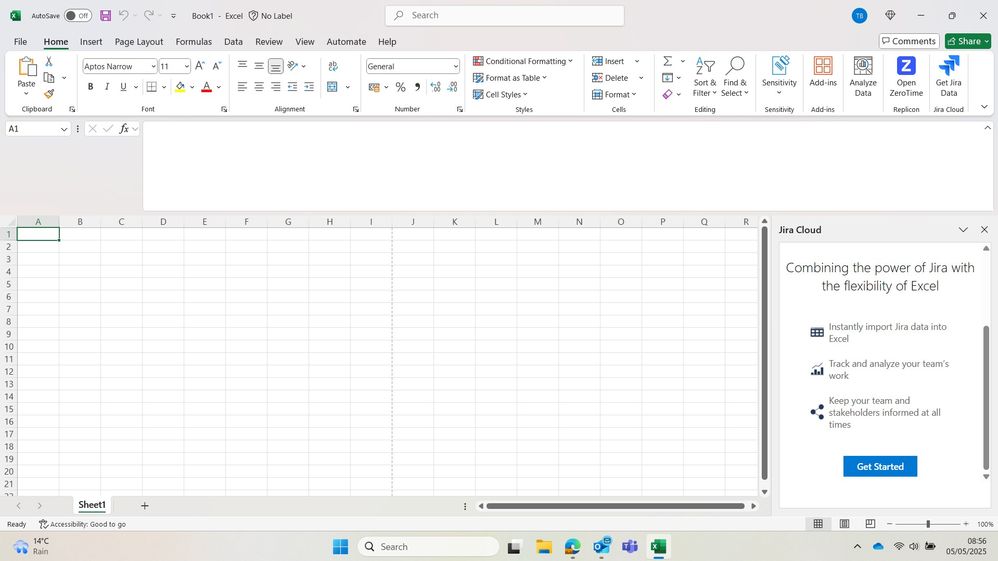Open the font name dropdown
Viewport: 998px width, 561px height.
(x=153, y=66)
